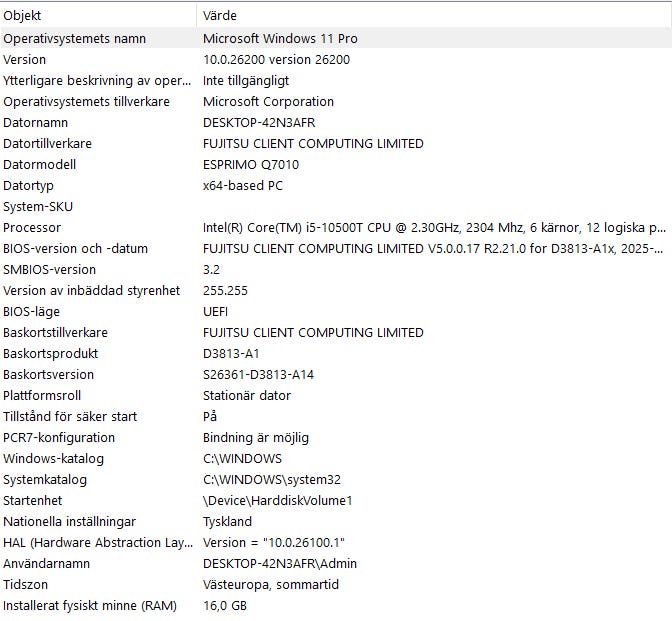Select the \Device\HarddiskVolume1 value

(278, 501)
